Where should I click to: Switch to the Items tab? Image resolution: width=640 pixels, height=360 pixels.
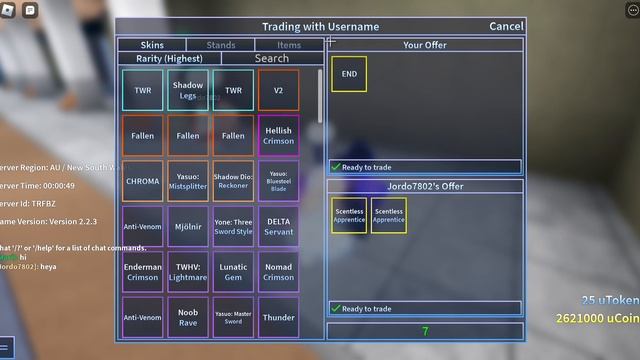point(289,45)
